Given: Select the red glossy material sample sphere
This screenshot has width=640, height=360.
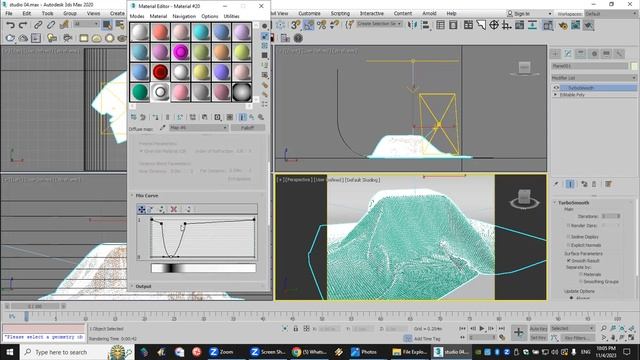Looking at the screenshot, I should [160, 72].
